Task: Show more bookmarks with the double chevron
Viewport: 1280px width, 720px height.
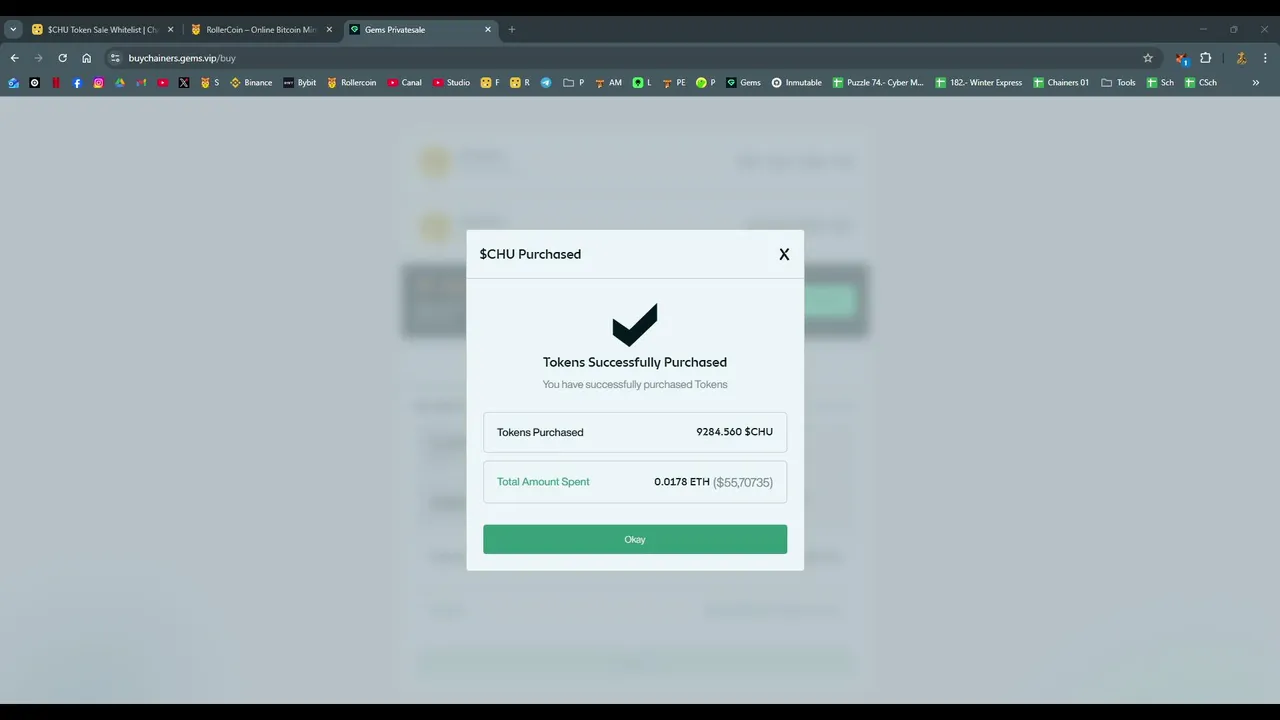Action: [1256, 83]
